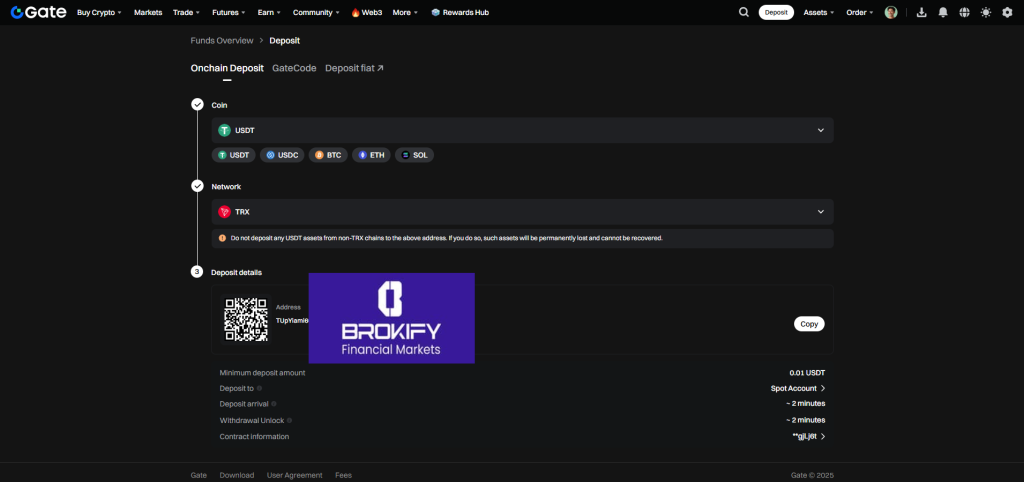This screenshot has width=1024, height=482.
Task: Click the info icon beside Deposit arrival
Action: click(274, 404)
